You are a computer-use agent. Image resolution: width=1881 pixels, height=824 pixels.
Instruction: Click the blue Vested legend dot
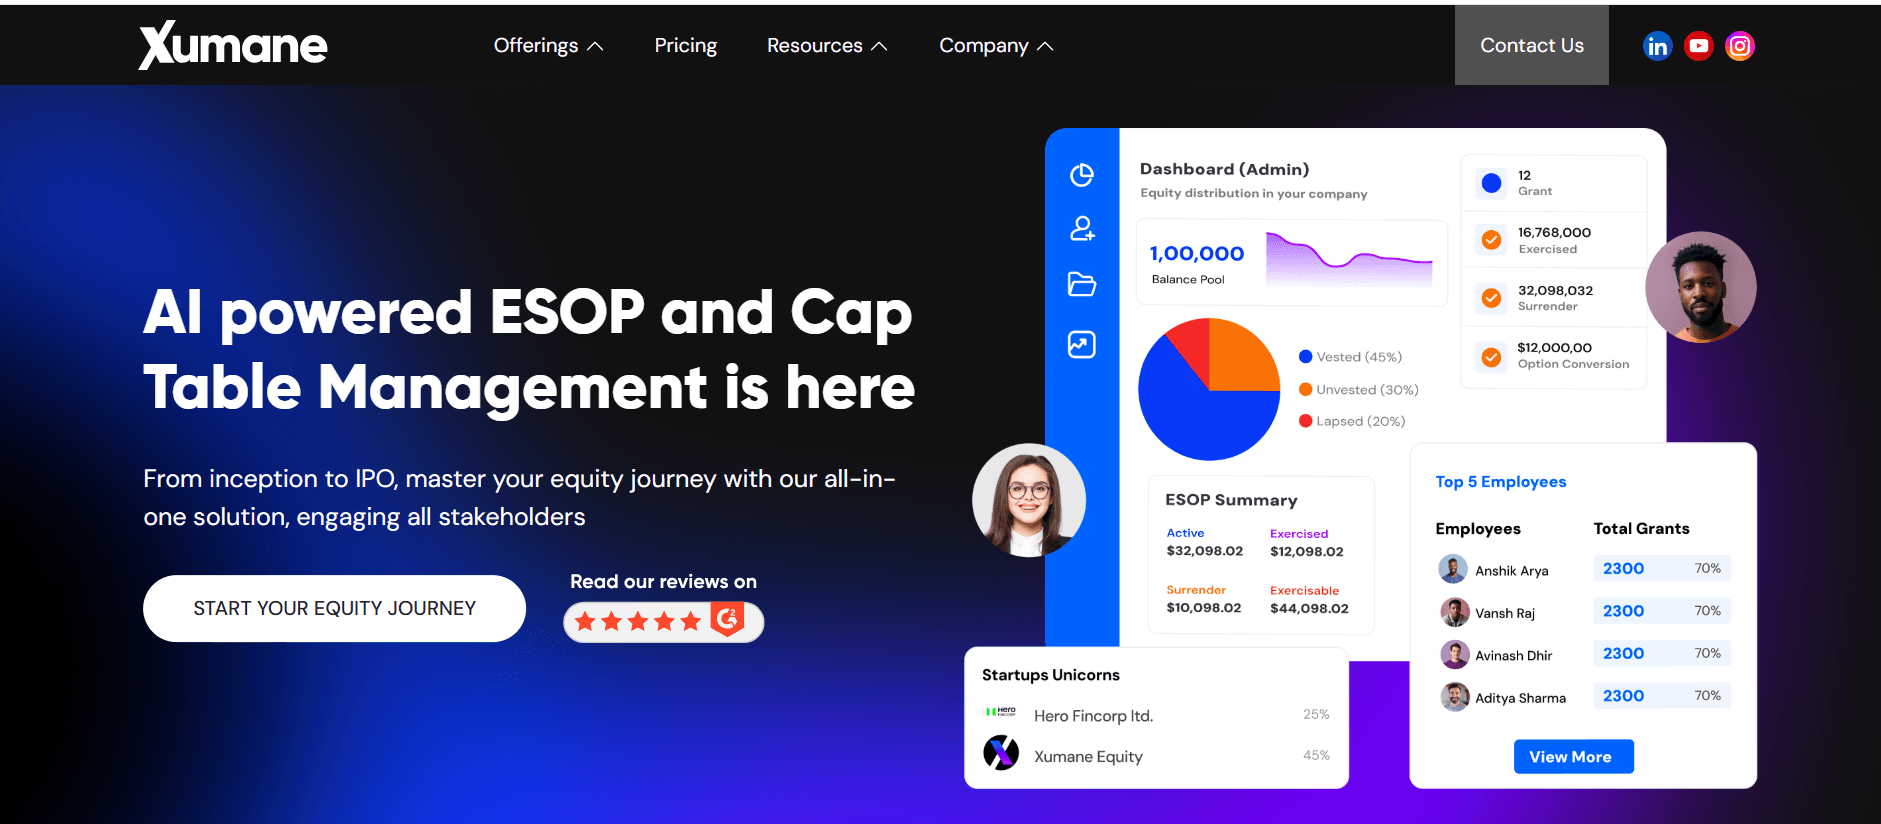click(x=1305, y=357)
